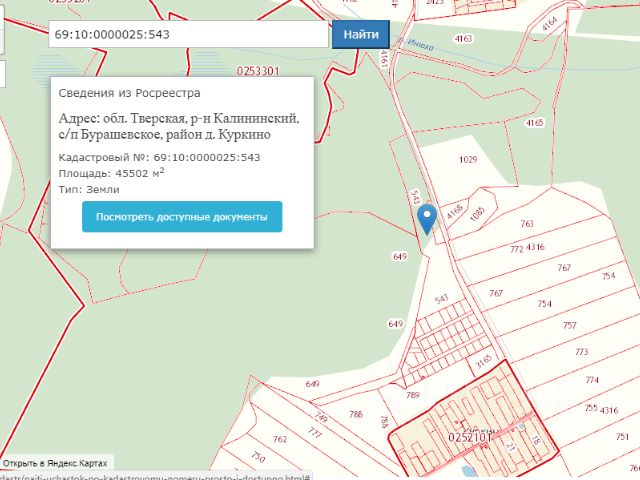640x480 pixels.
Task: Open Посмотреть доступные документы
Action: 182,216
